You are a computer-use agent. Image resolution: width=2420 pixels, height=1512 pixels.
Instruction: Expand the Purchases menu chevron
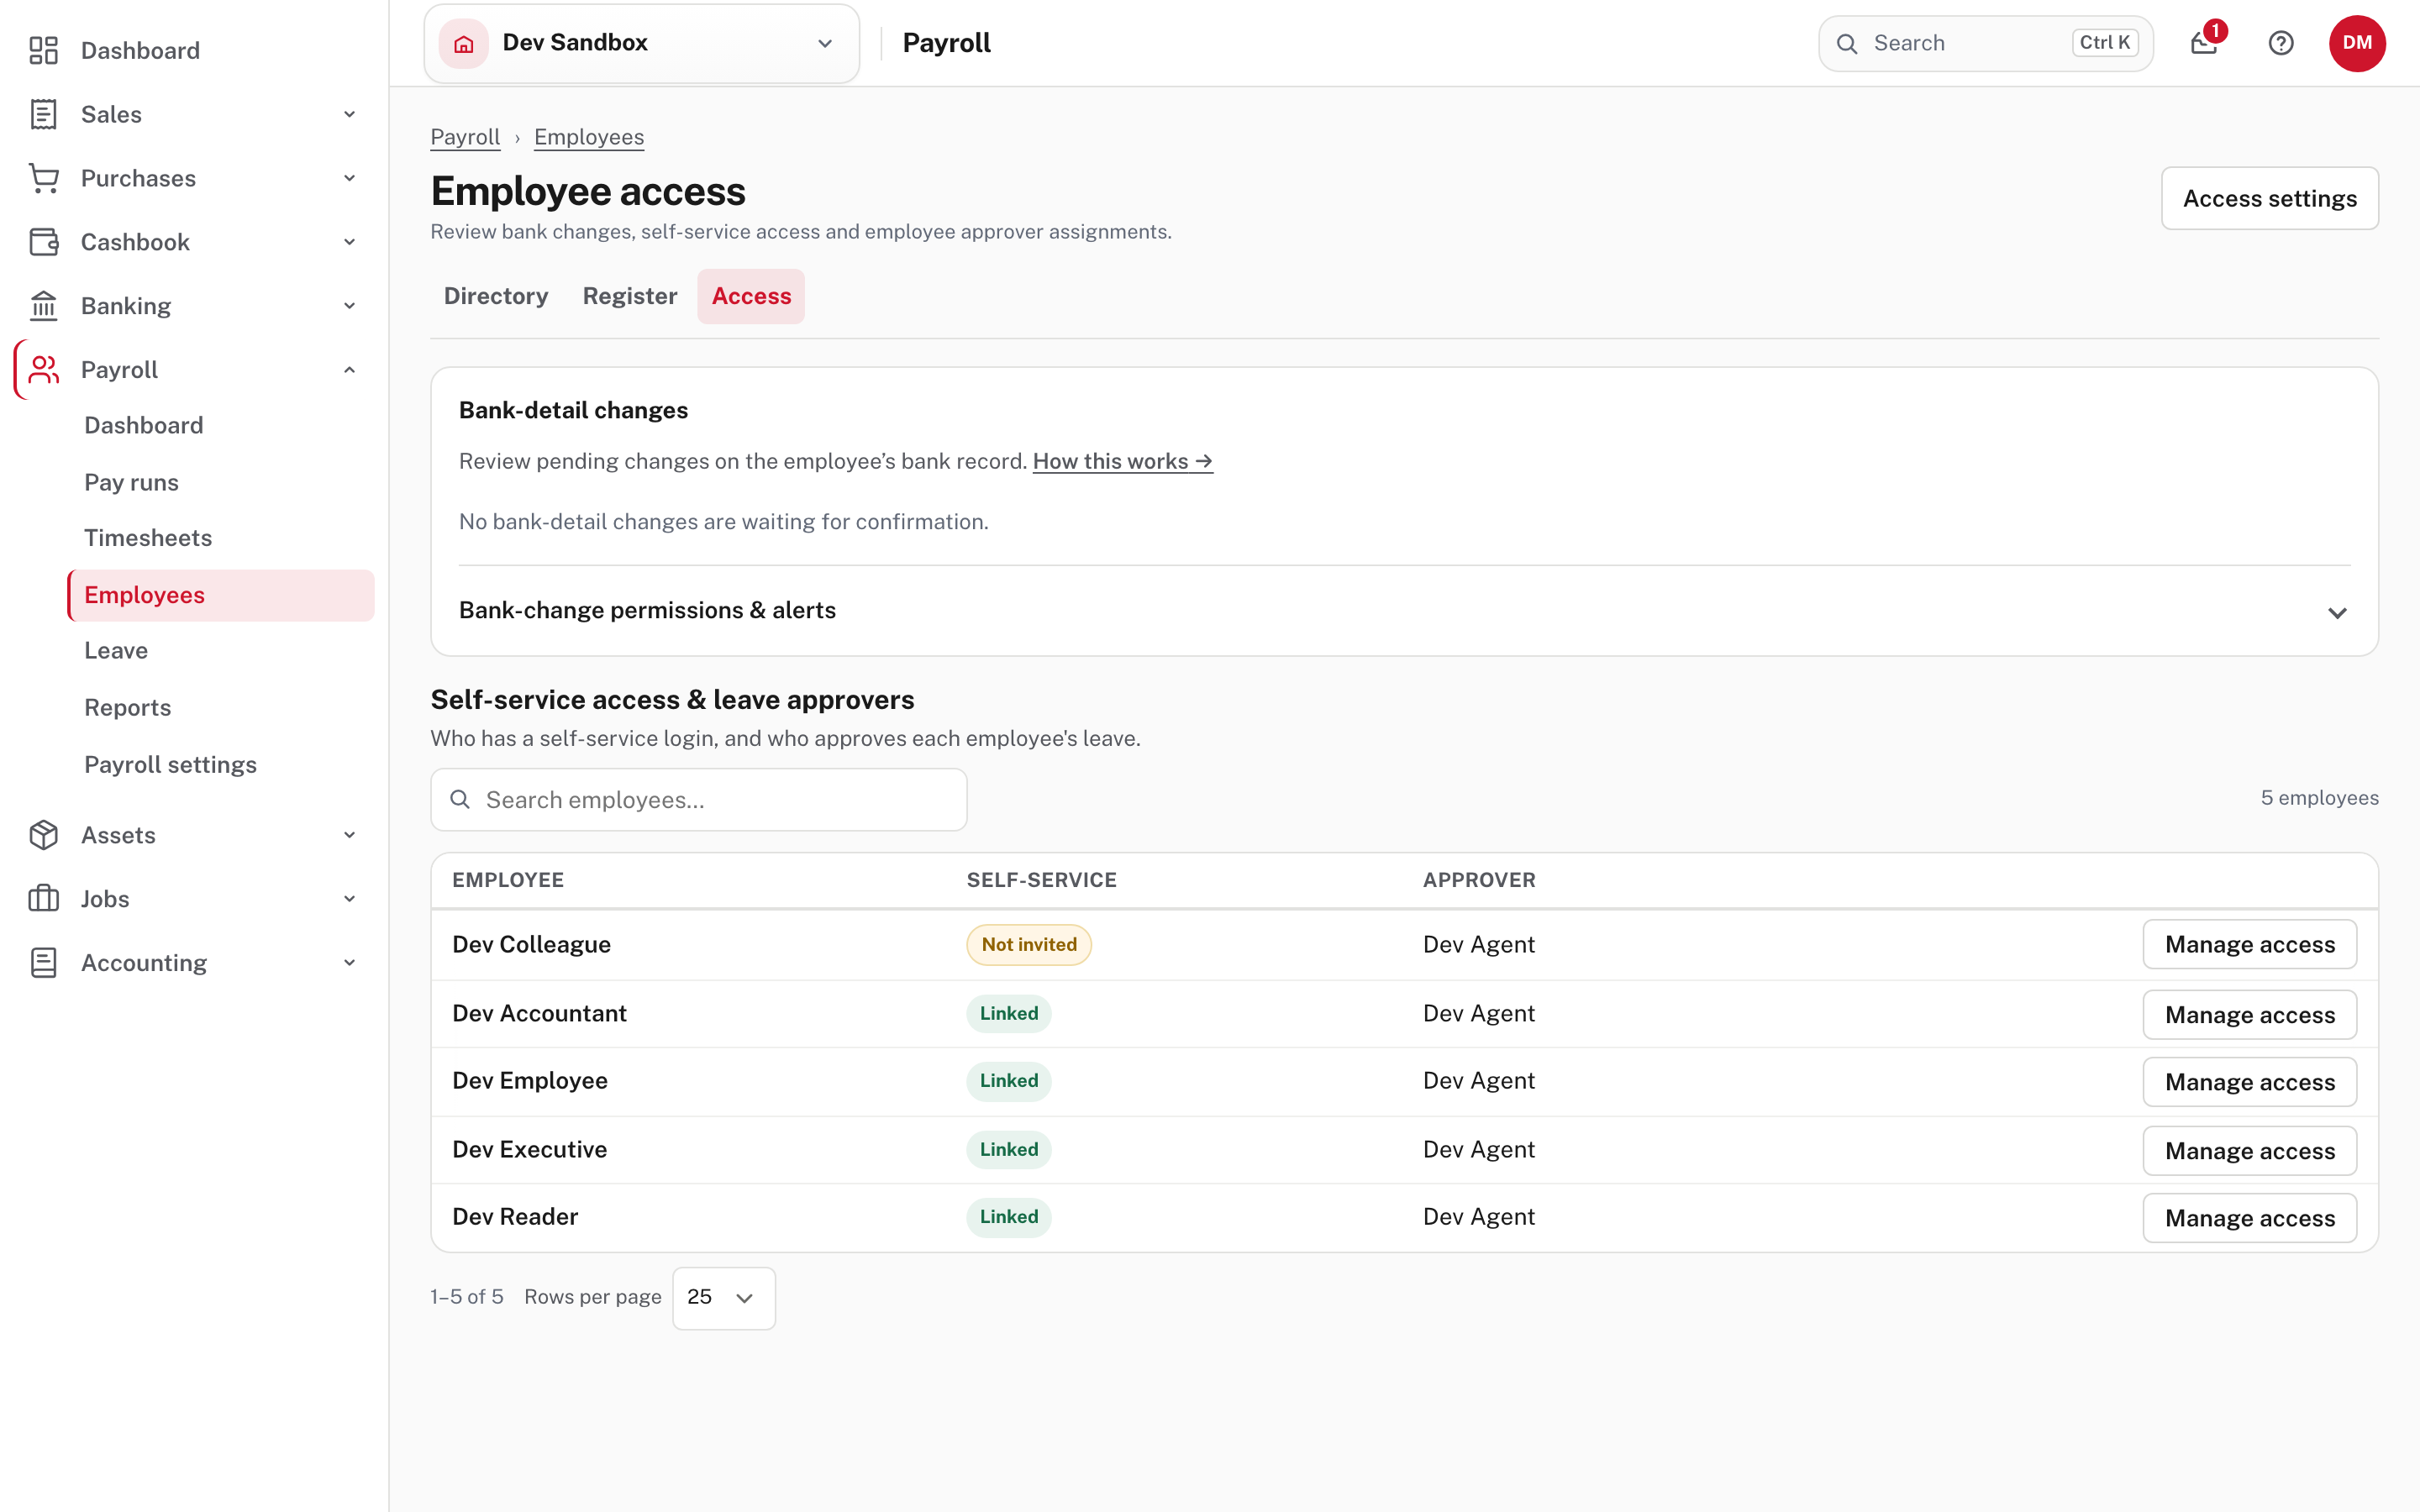(x=349, y=178)
